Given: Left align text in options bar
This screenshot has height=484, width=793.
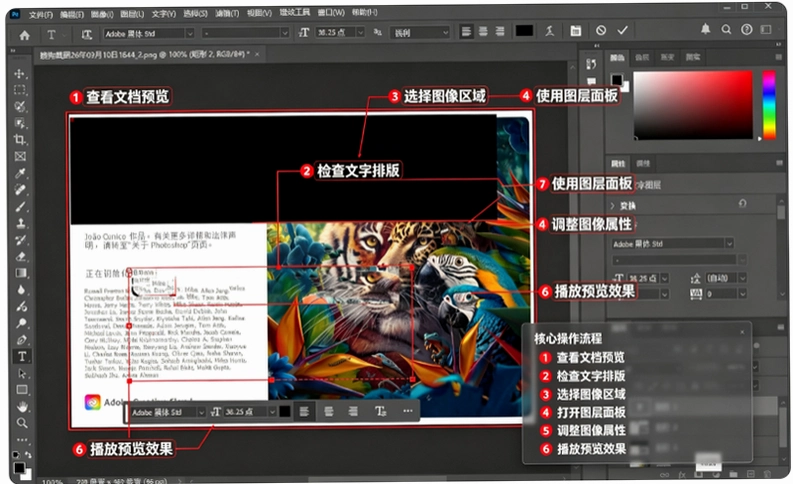Looking at the screenshot, I should (466, 31).
